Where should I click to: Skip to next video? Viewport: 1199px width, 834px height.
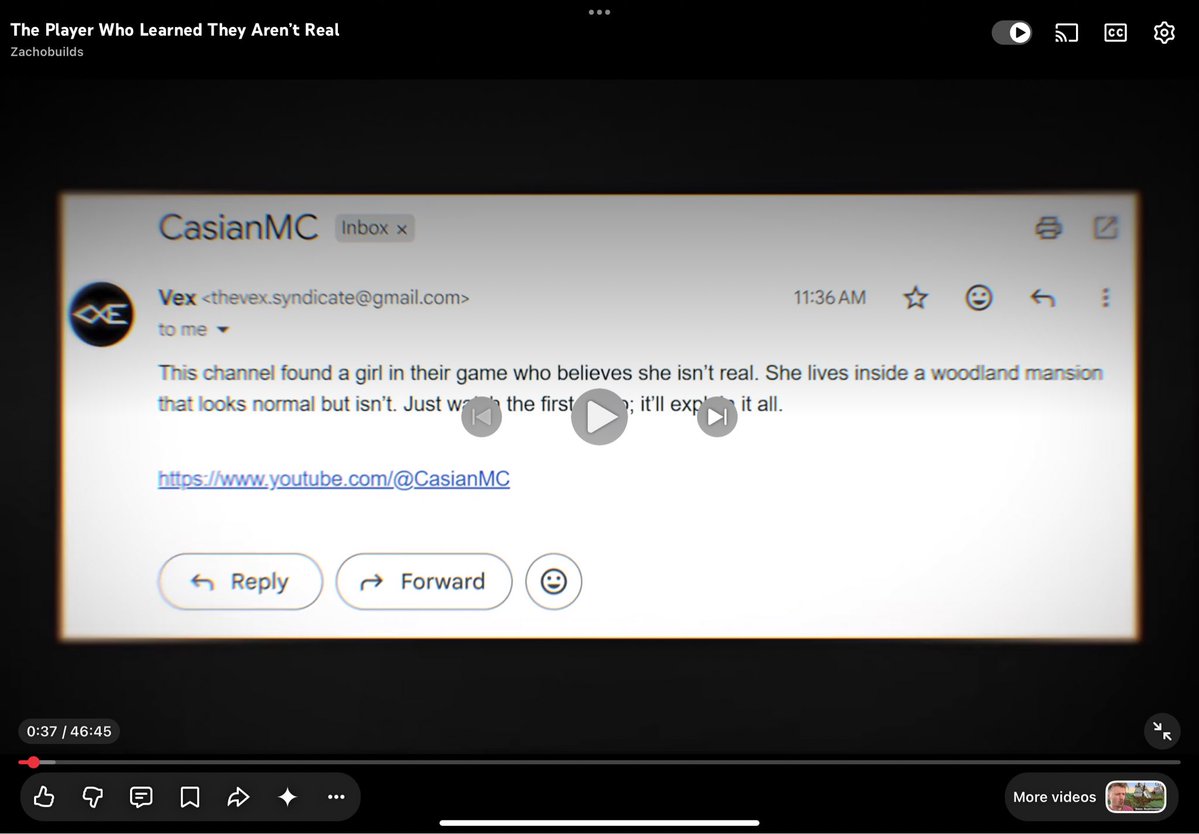(717, 417)
